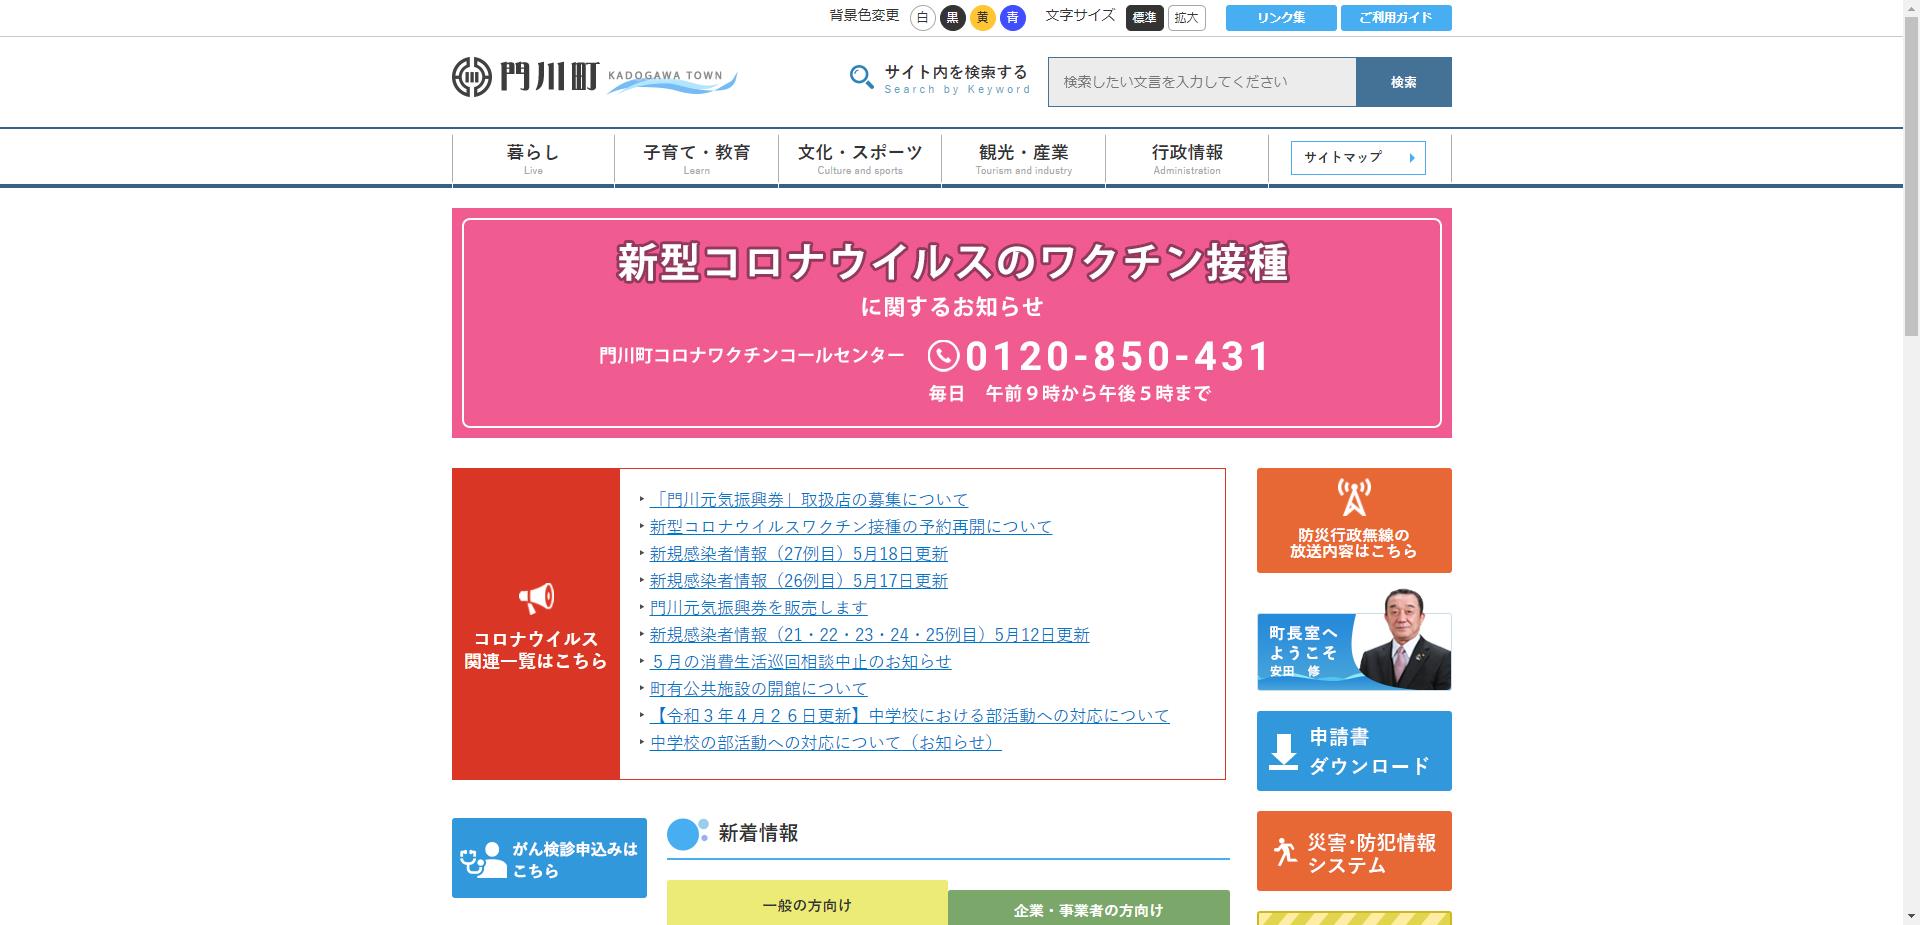Select white (白) background color
This screenshot has width=1920, height=925.
(x=923, y=18)
